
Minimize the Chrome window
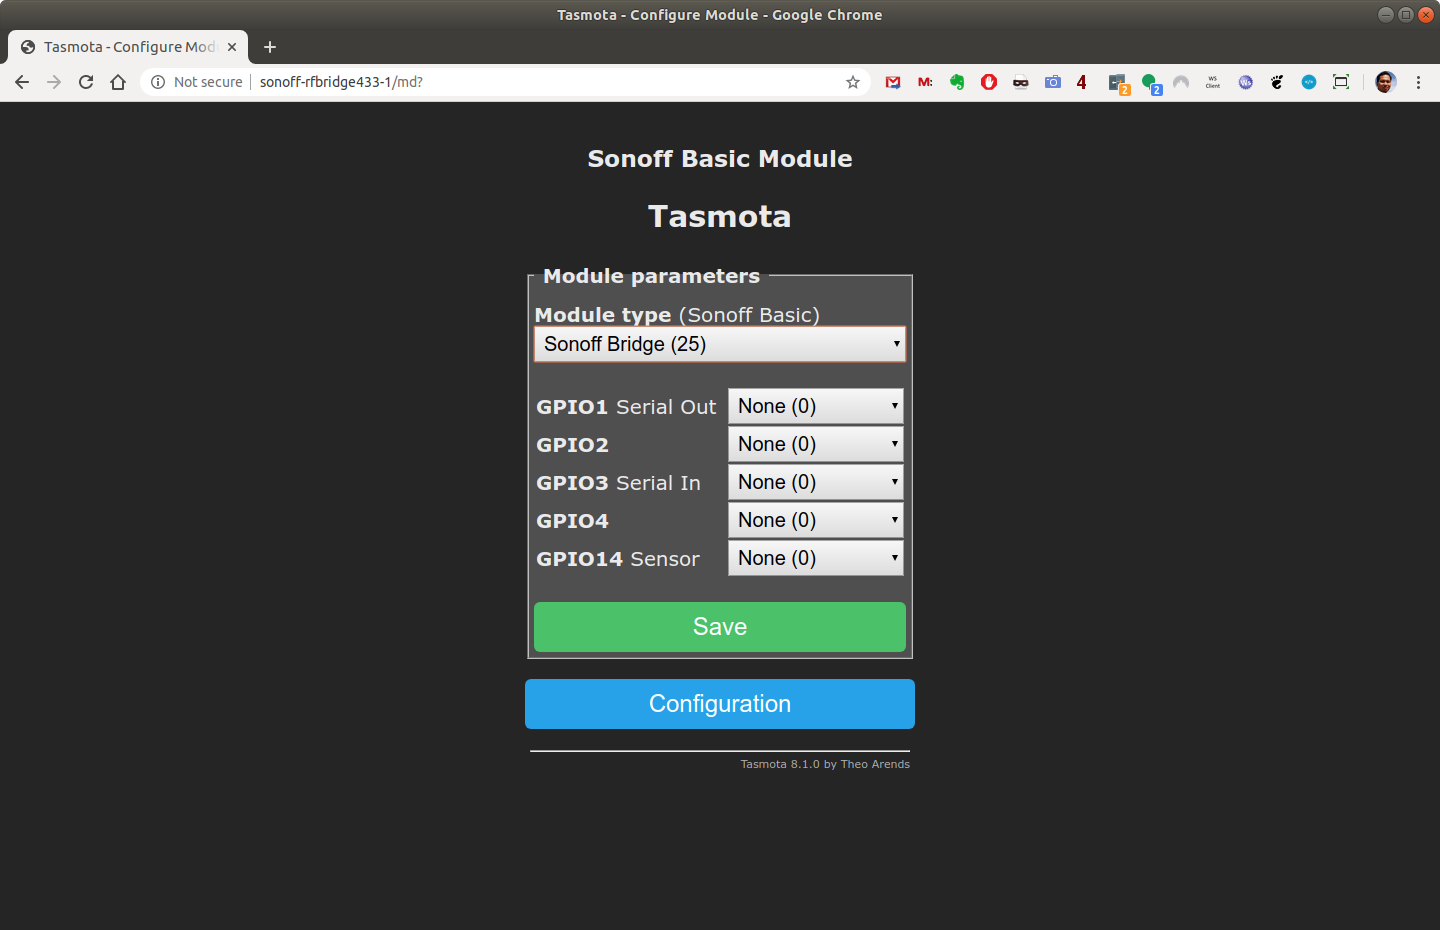click(x=1385, y=14)
